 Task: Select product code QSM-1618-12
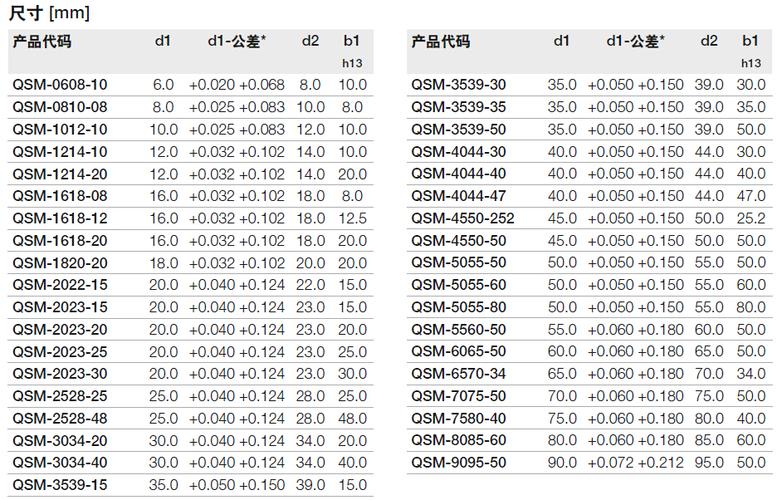(x=60, y=218)
